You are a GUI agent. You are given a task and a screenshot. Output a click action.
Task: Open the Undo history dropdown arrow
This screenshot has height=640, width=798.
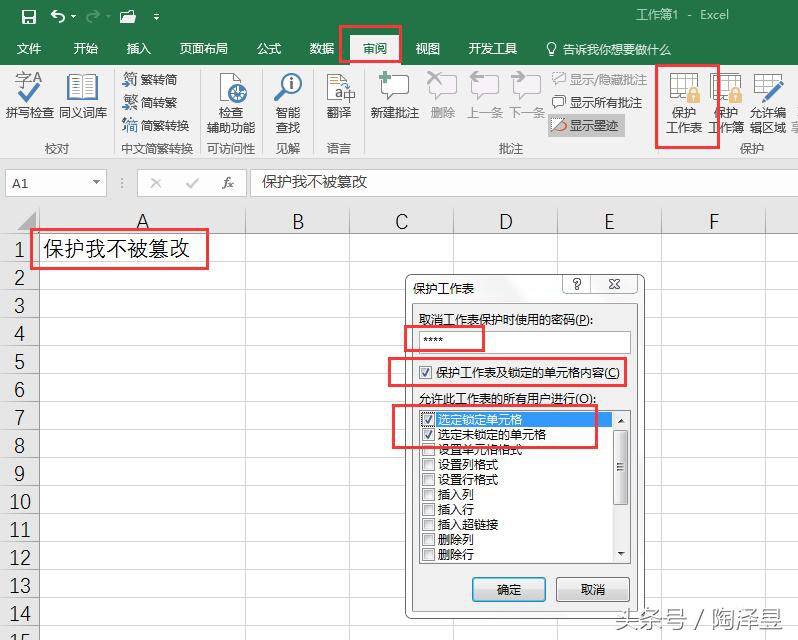(x=73, y=17)
